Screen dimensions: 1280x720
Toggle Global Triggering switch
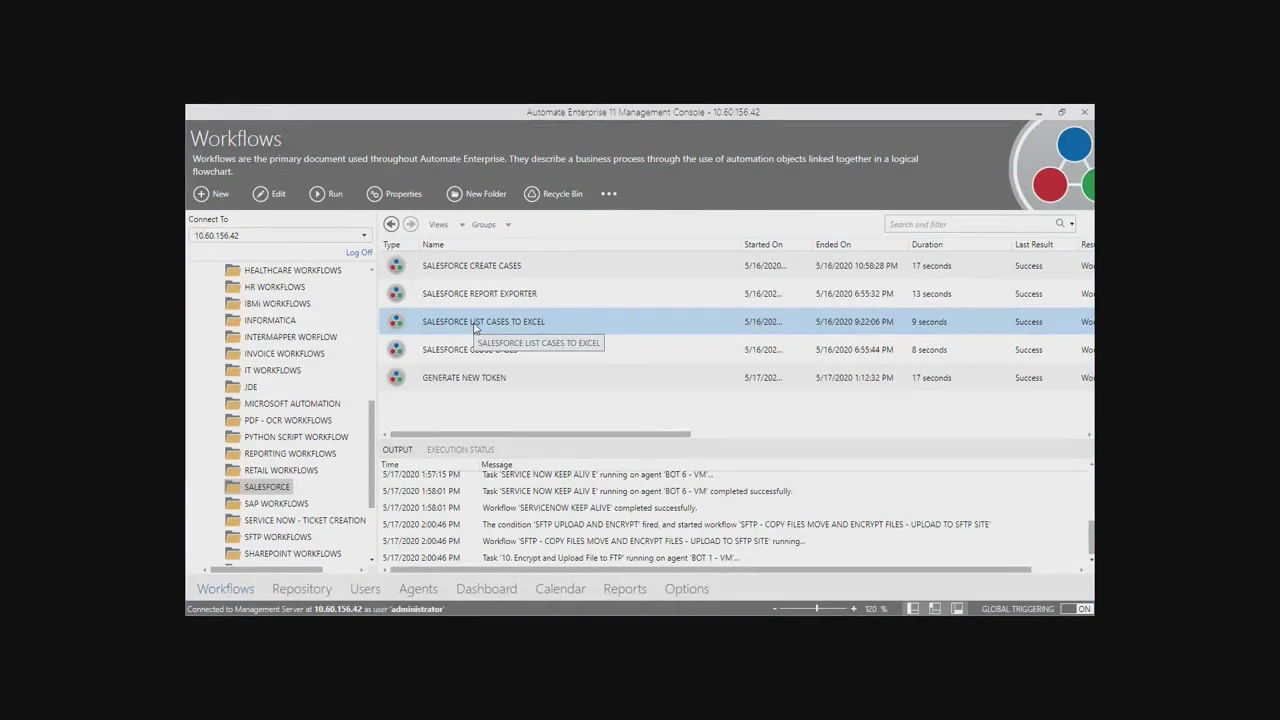1077,609
